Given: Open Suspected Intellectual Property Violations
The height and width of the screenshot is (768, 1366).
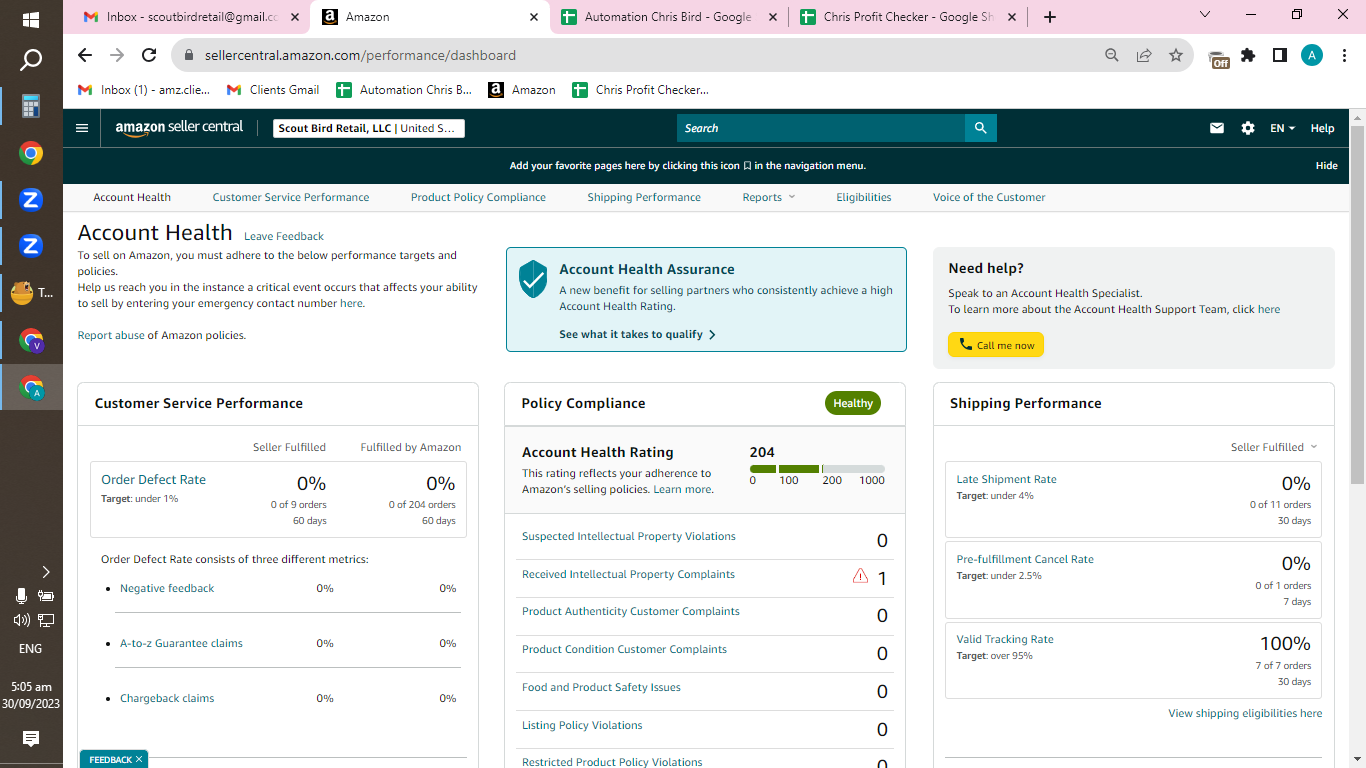Looking at the screenshot, I should [x=628, y=536].
